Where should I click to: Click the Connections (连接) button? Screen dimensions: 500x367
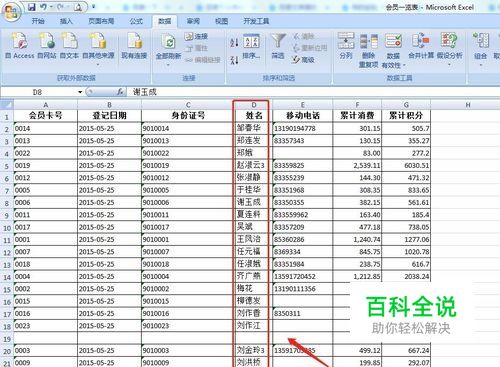click(x=197, y=36)
